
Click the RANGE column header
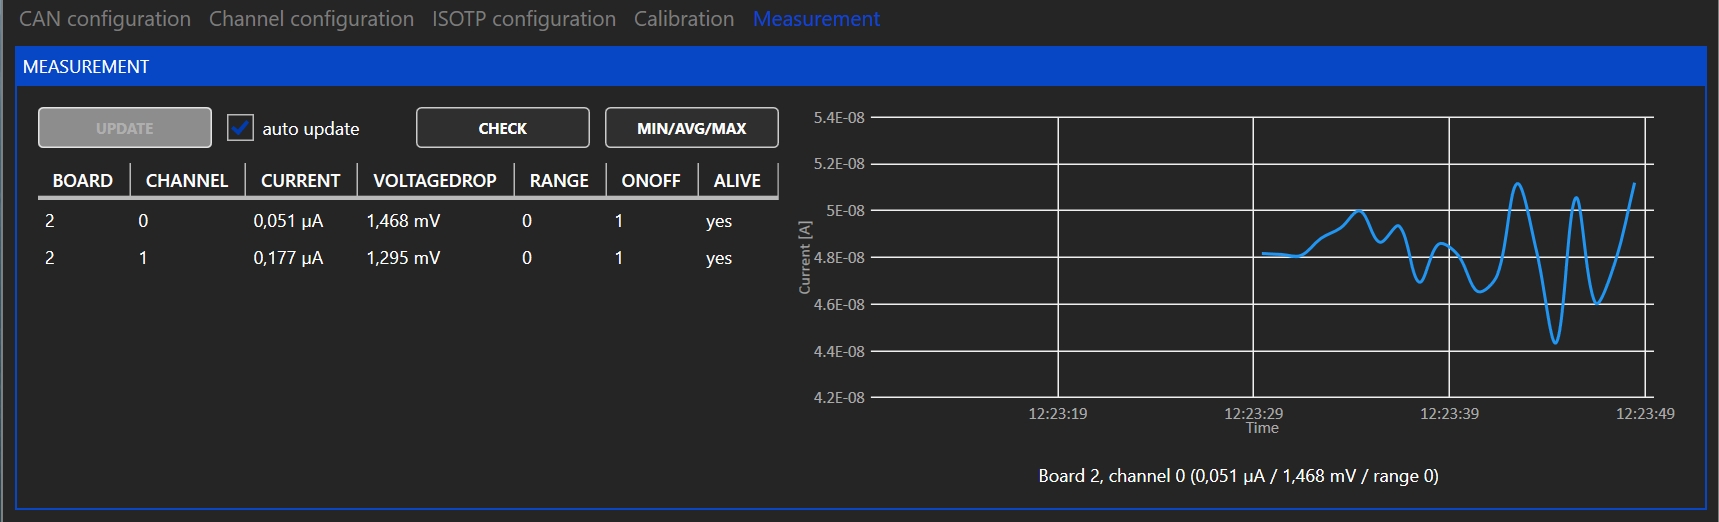coord(559,181)
